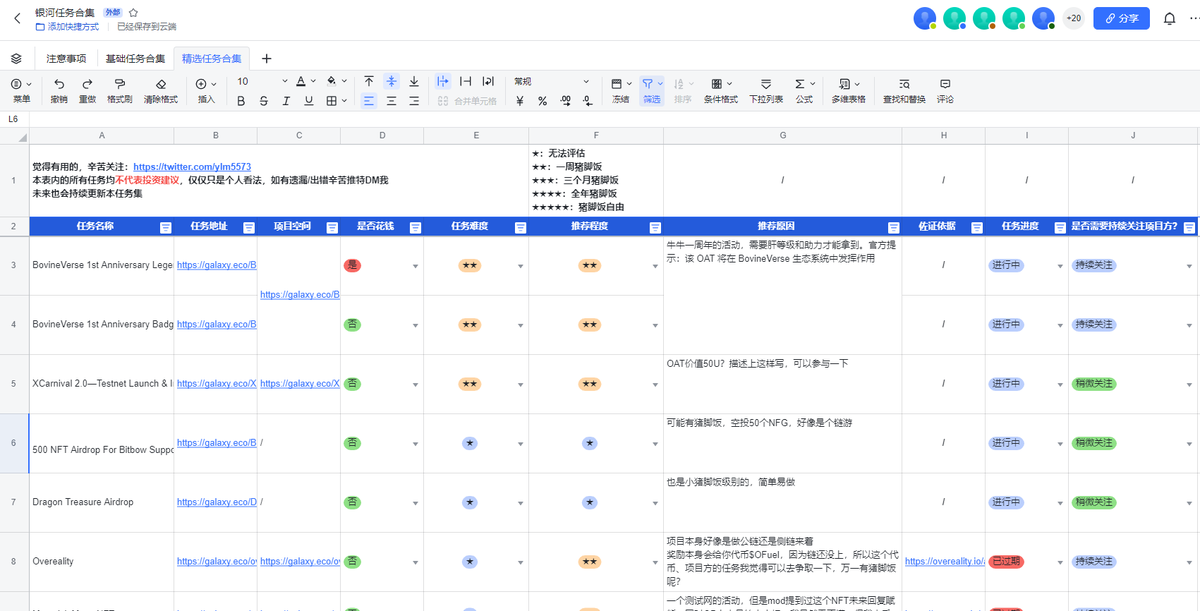Click the Conditional Format (条件格式) icon
Image resolution: width=1200 pixels, height=611 pixels.
click(716, 84)
